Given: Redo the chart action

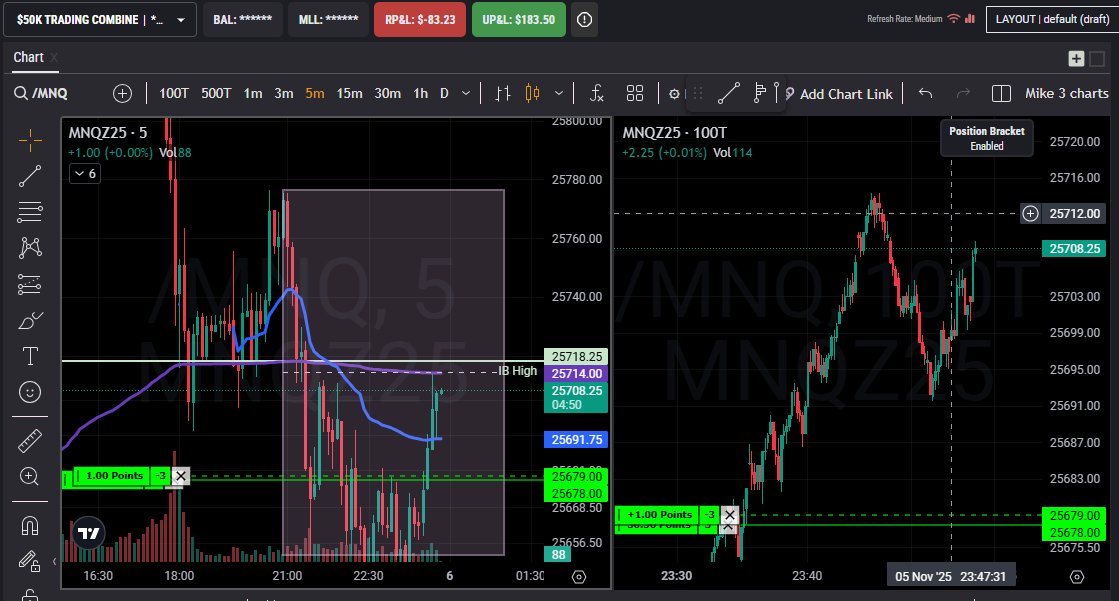Looking at the screenshot, I should pyautogui.click(x=963, y=94).
